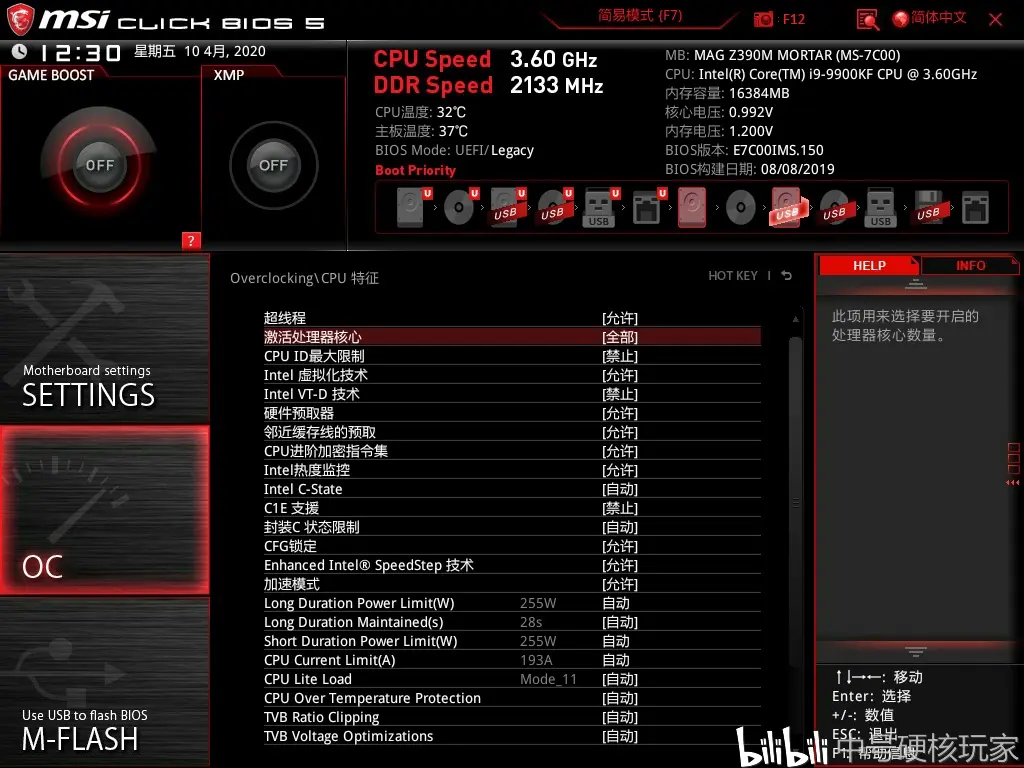Switch to the INFO tab
Viewport: 1024px width, 768px height.
click(x=970, y=265)
